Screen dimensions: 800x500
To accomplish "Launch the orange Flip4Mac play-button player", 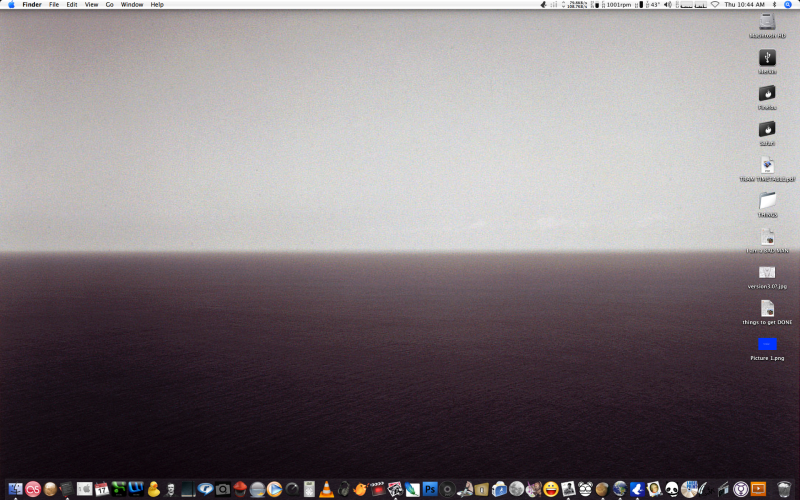I will tap(274, 489).
